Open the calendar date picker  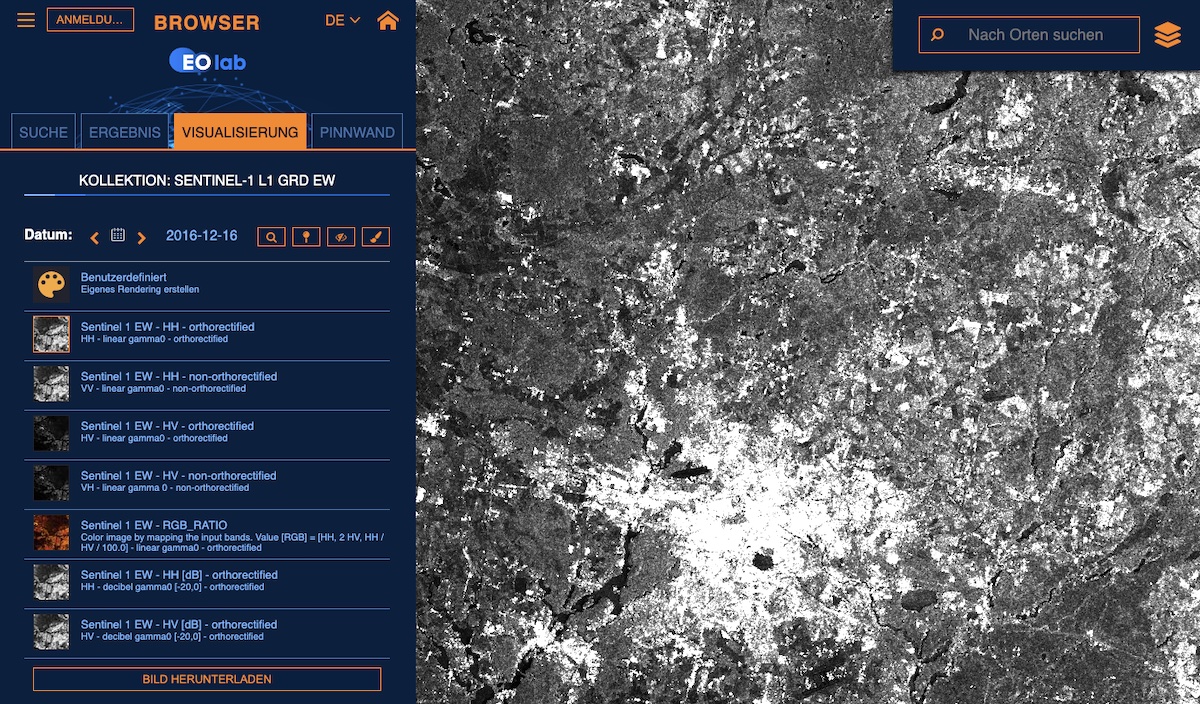118,236
